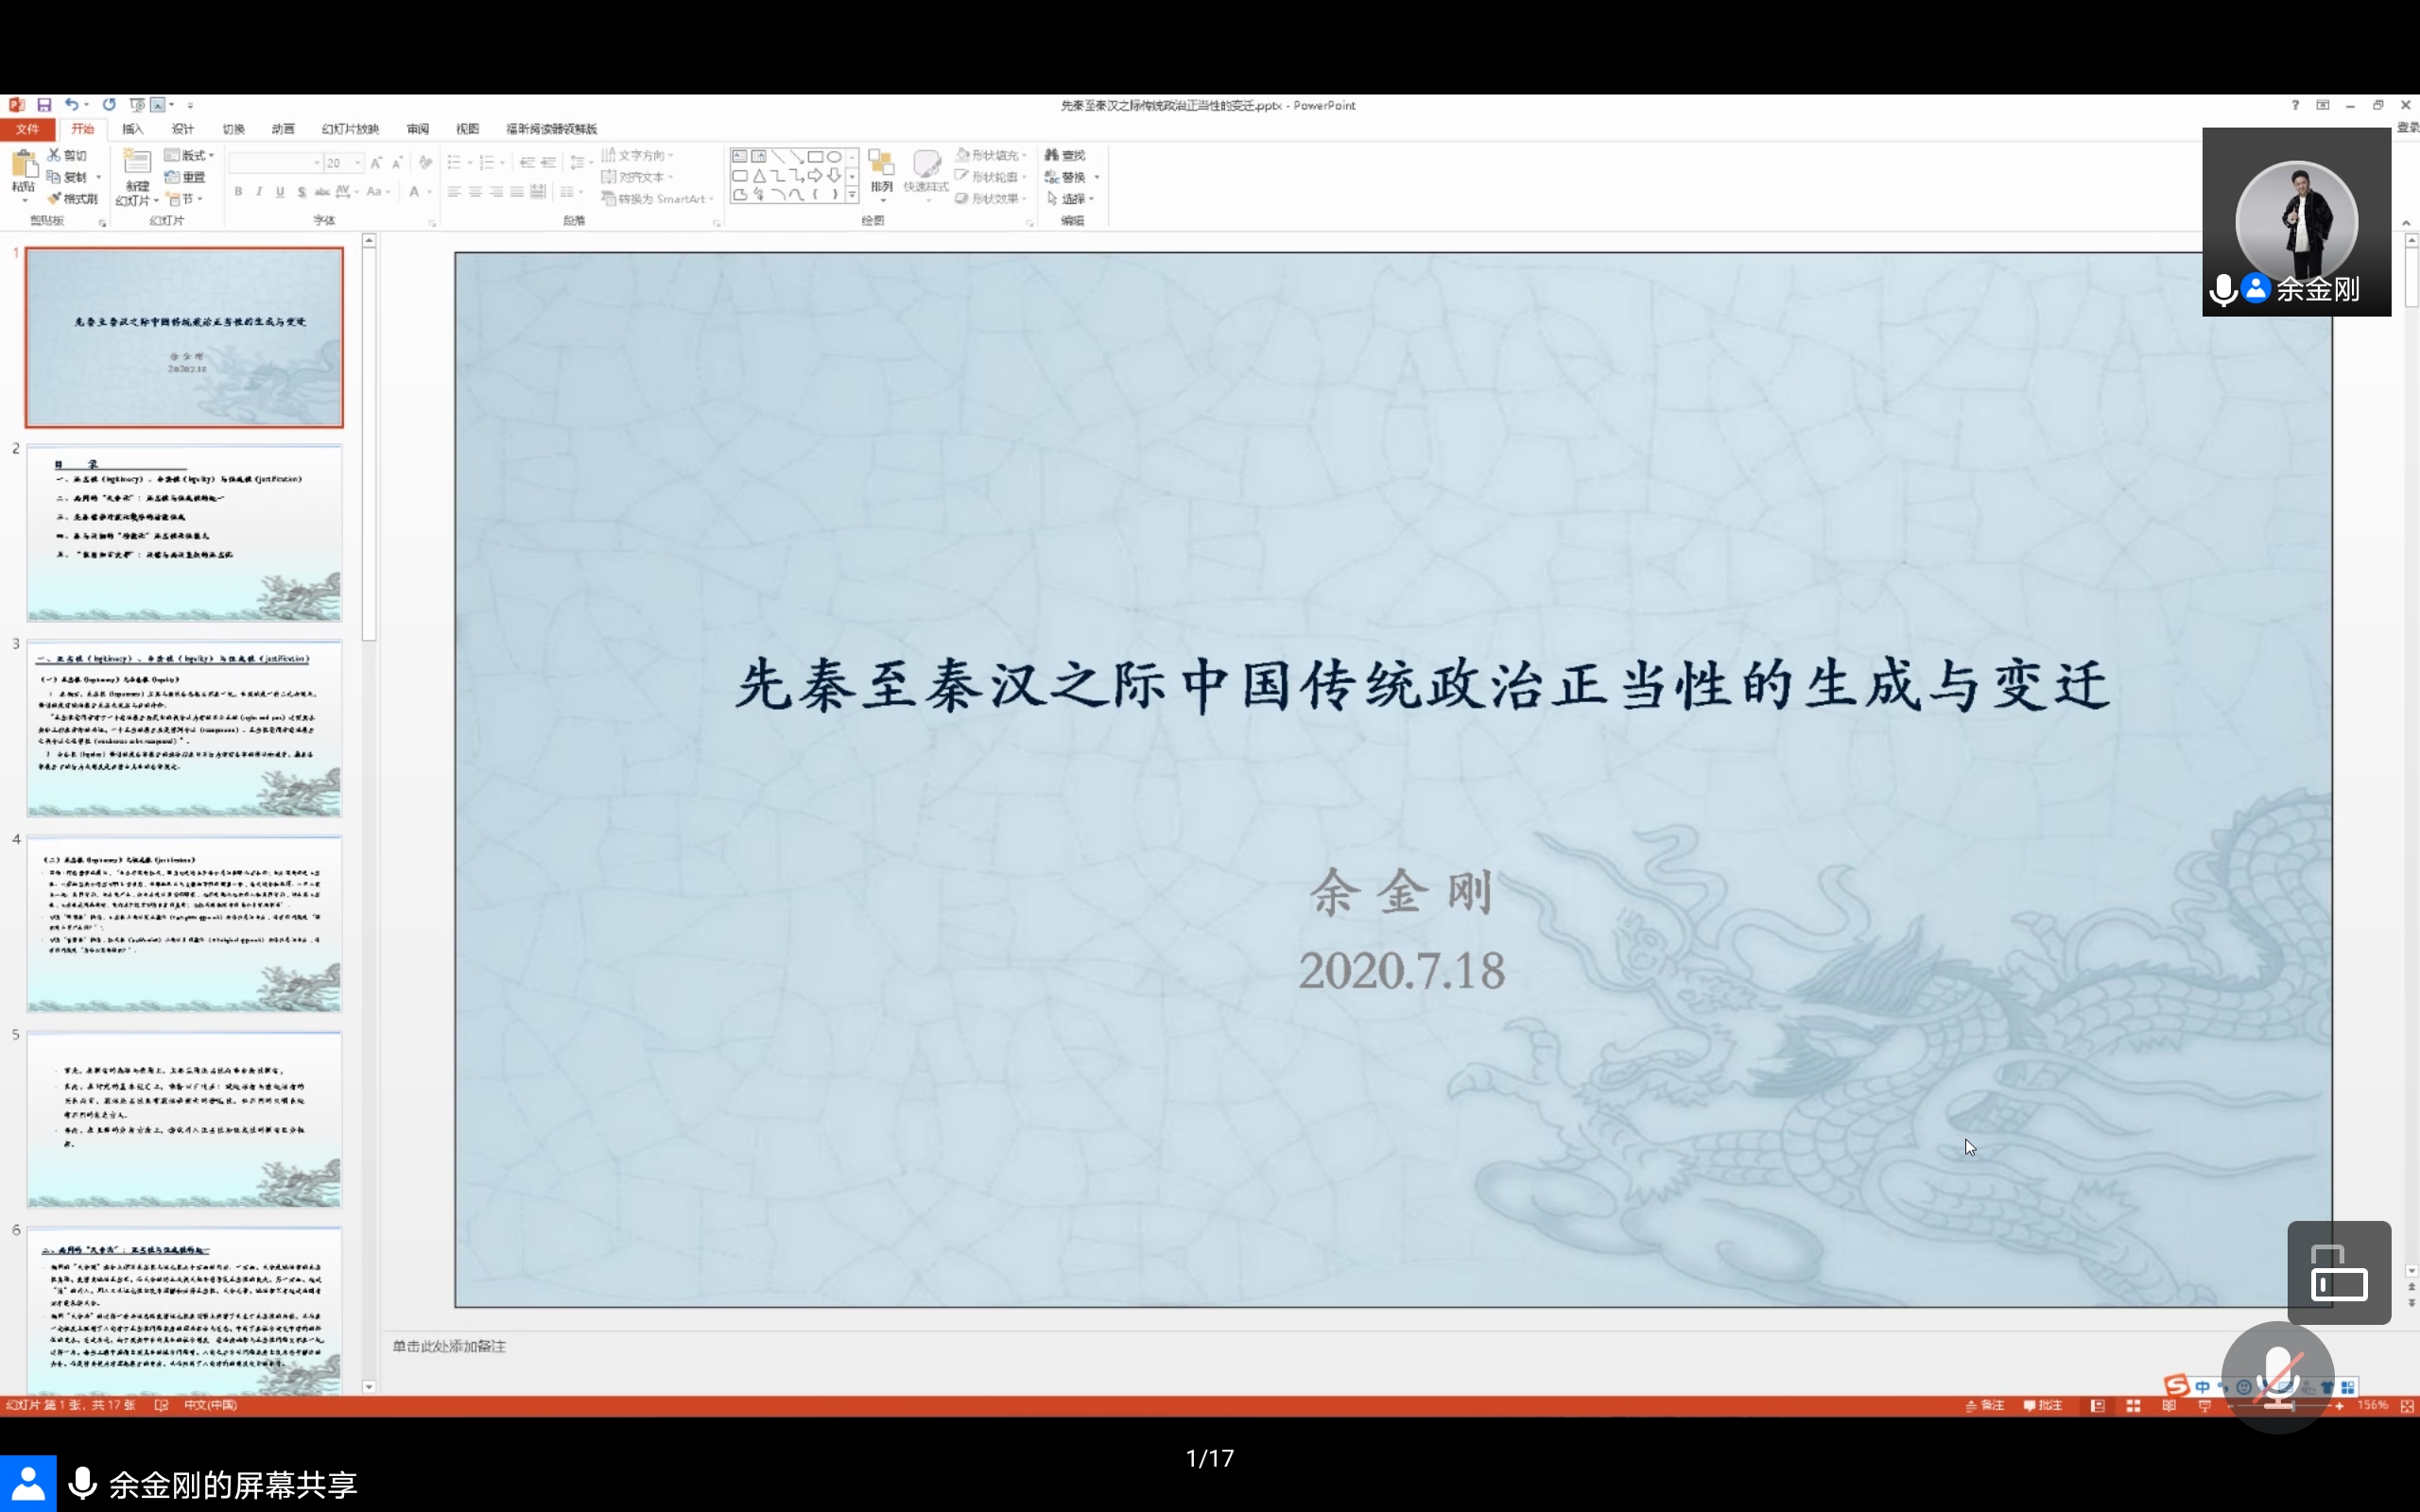
Task: Click the Undo arrow icon
Action: tap(71, 105)
